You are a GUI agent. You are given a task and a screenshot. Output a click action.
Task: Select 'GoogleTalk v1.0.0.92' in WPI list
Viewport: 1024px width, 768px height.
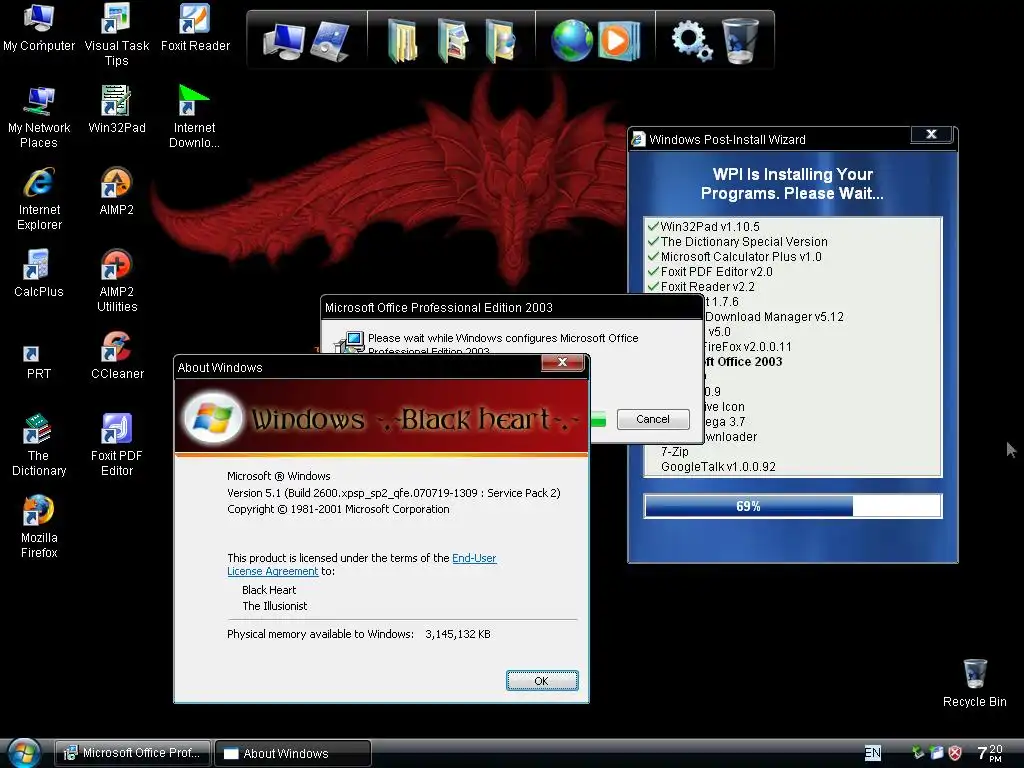(x=718, y=466)
